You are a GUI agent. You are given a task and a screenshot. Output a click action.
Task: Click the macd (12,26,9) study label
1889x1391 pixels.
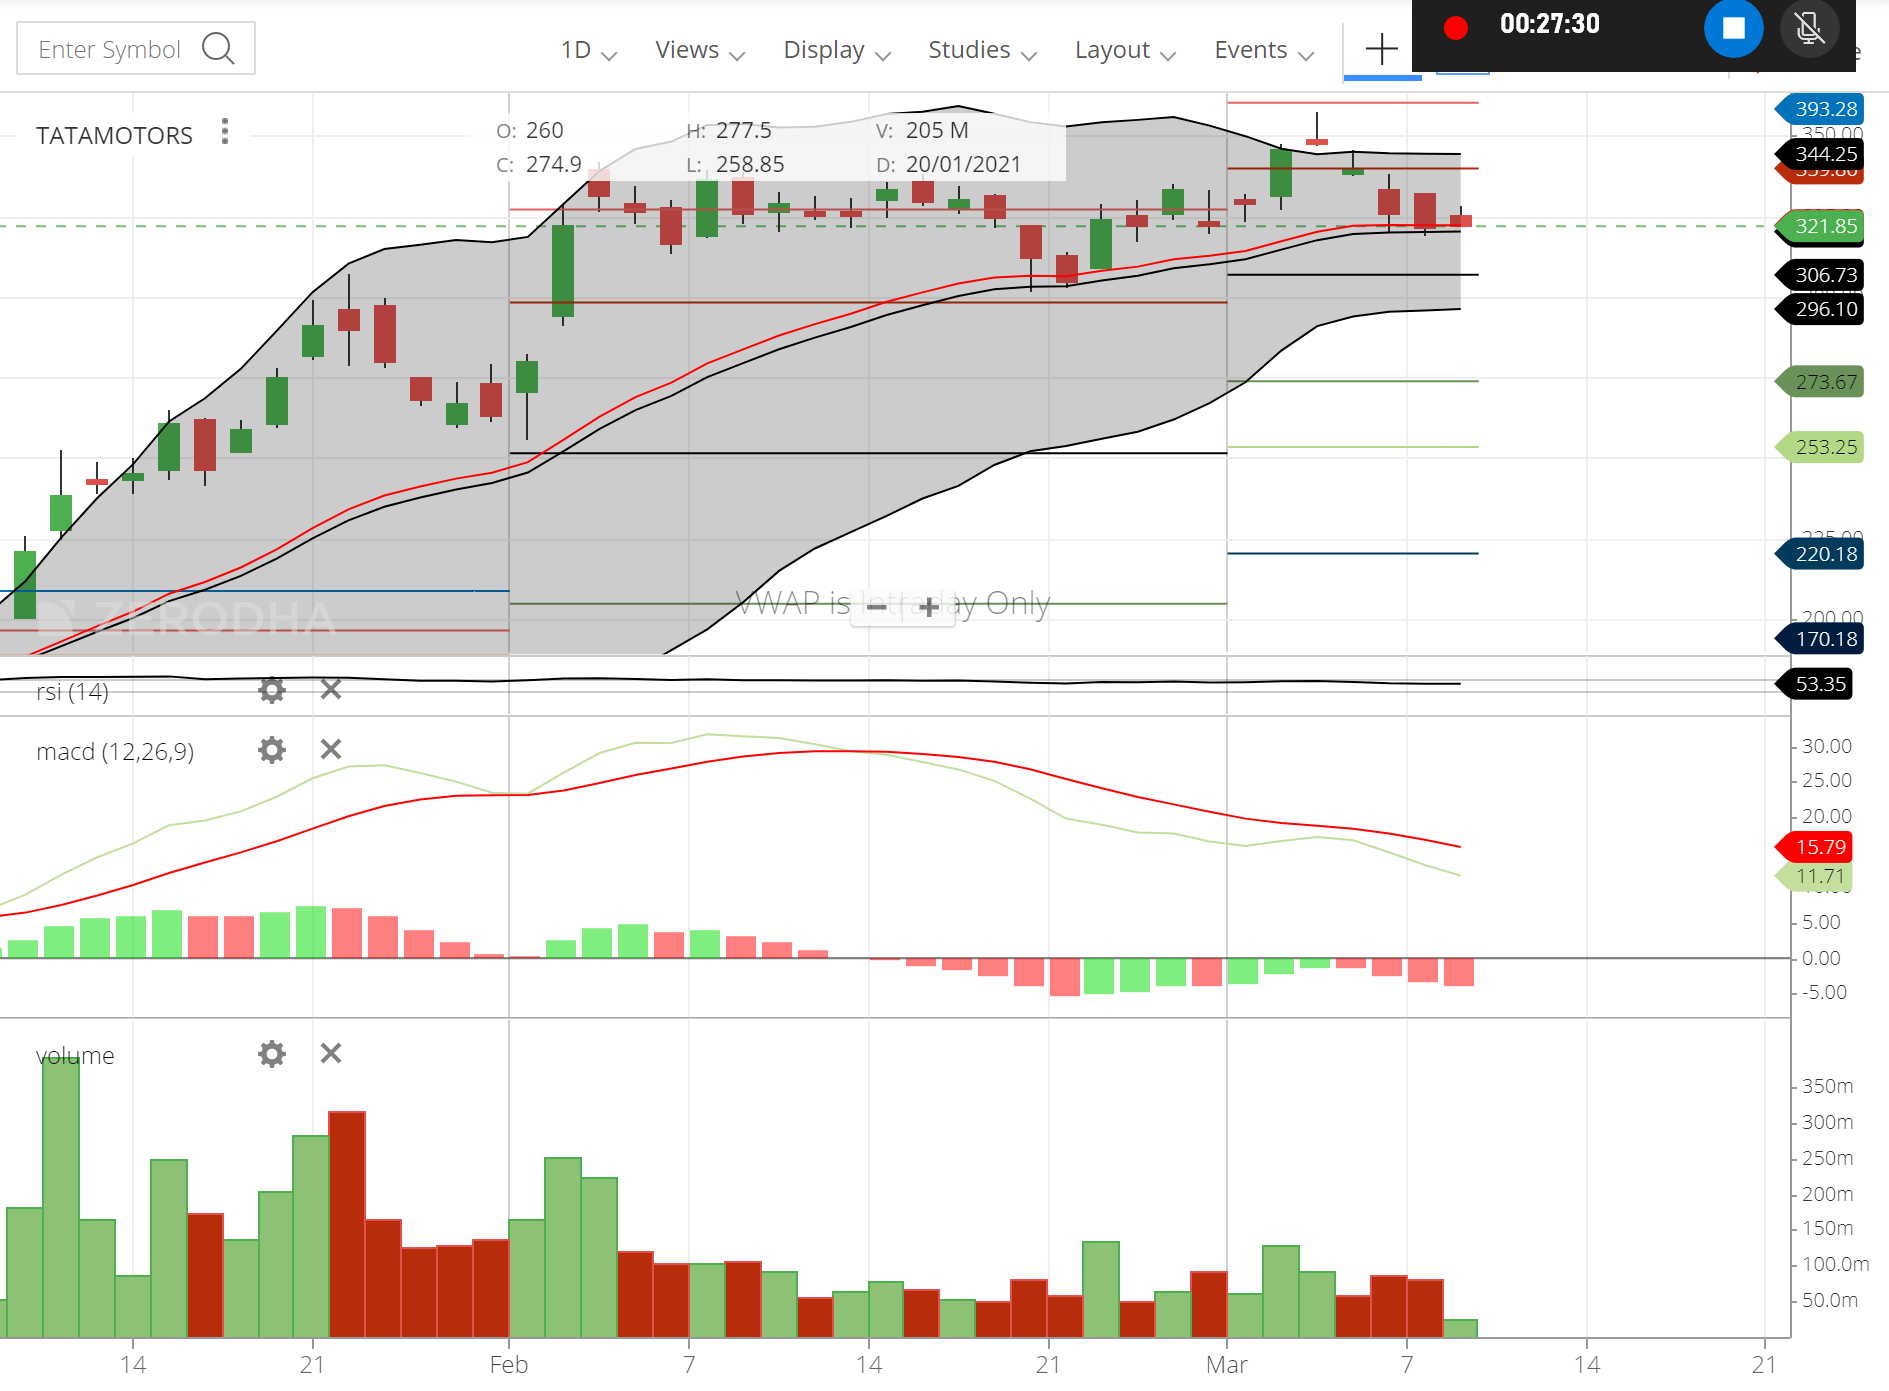coord(115,751)
